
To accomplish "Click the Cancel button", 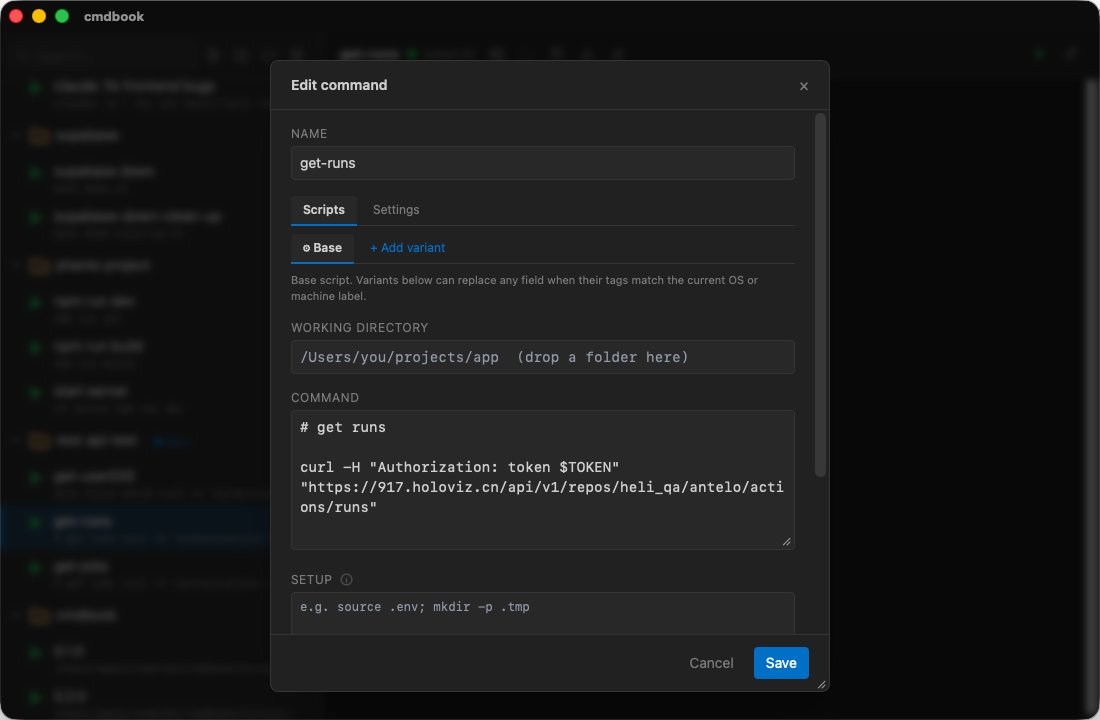I will coord(711,663).
